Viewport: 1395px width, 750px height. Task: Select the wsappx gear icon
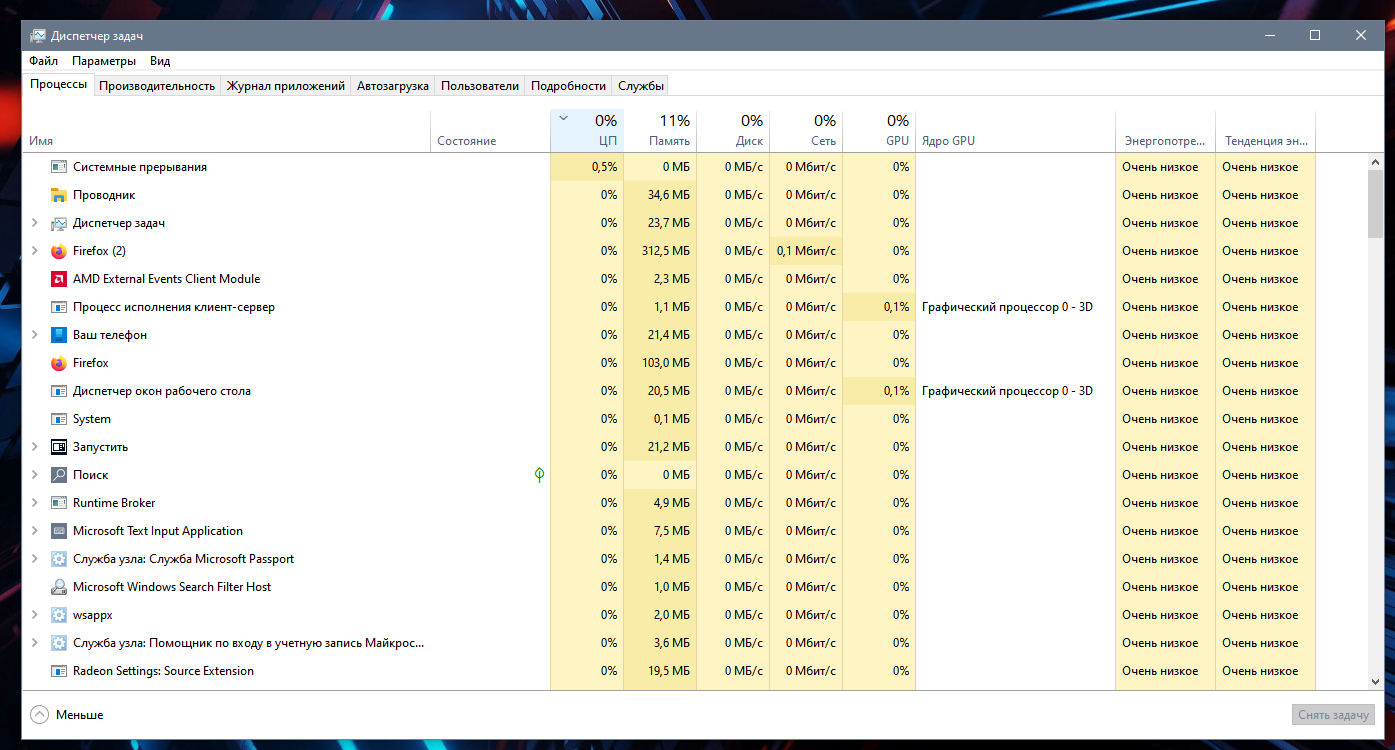click(x=58, y=615)
